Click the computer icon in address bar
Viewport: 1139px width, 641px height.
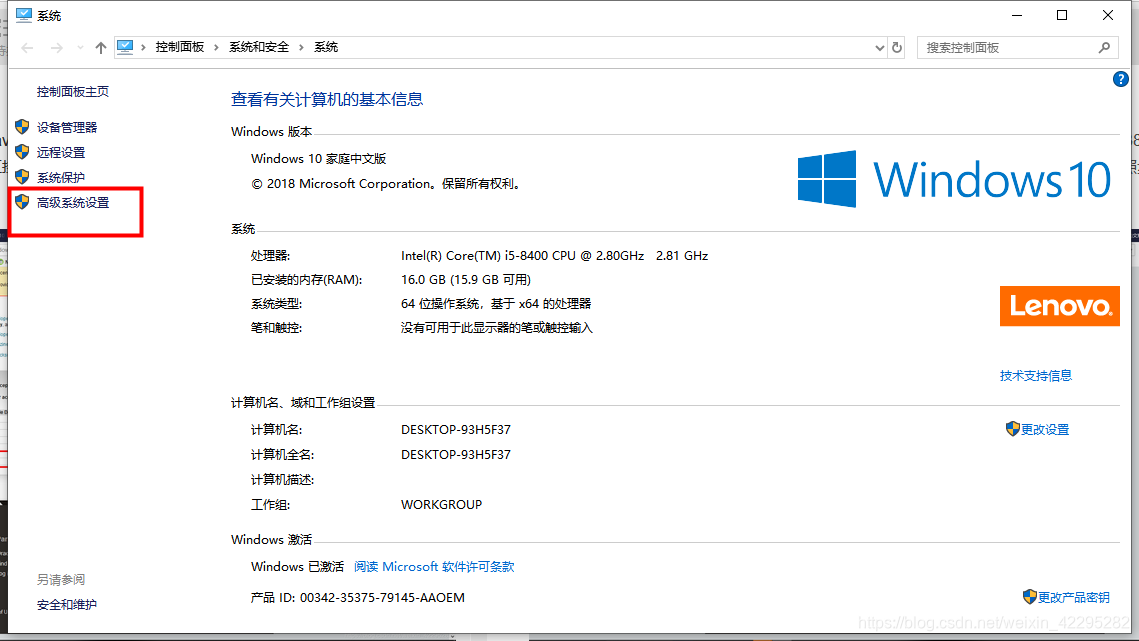tap(125, 47)
